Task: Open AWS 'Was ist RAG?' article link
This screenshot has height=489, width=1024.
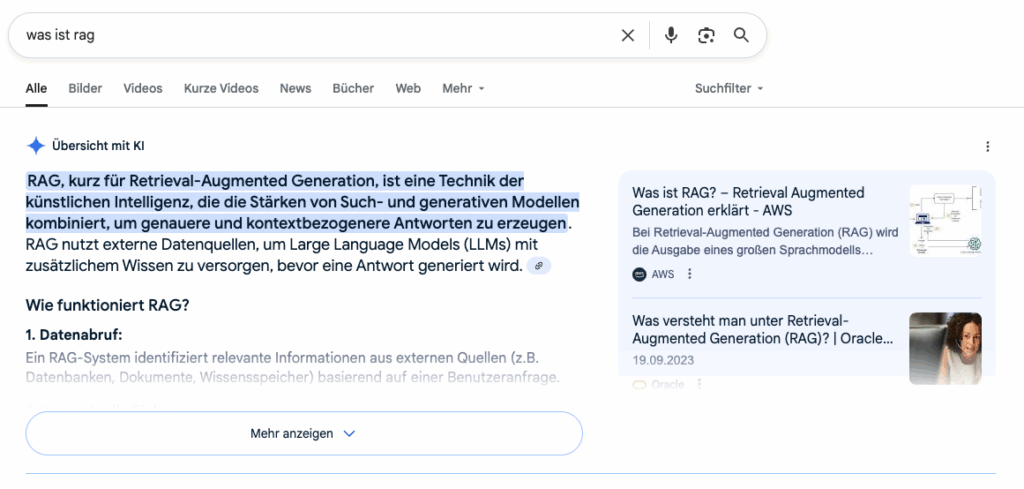Action: coord(748,201)
